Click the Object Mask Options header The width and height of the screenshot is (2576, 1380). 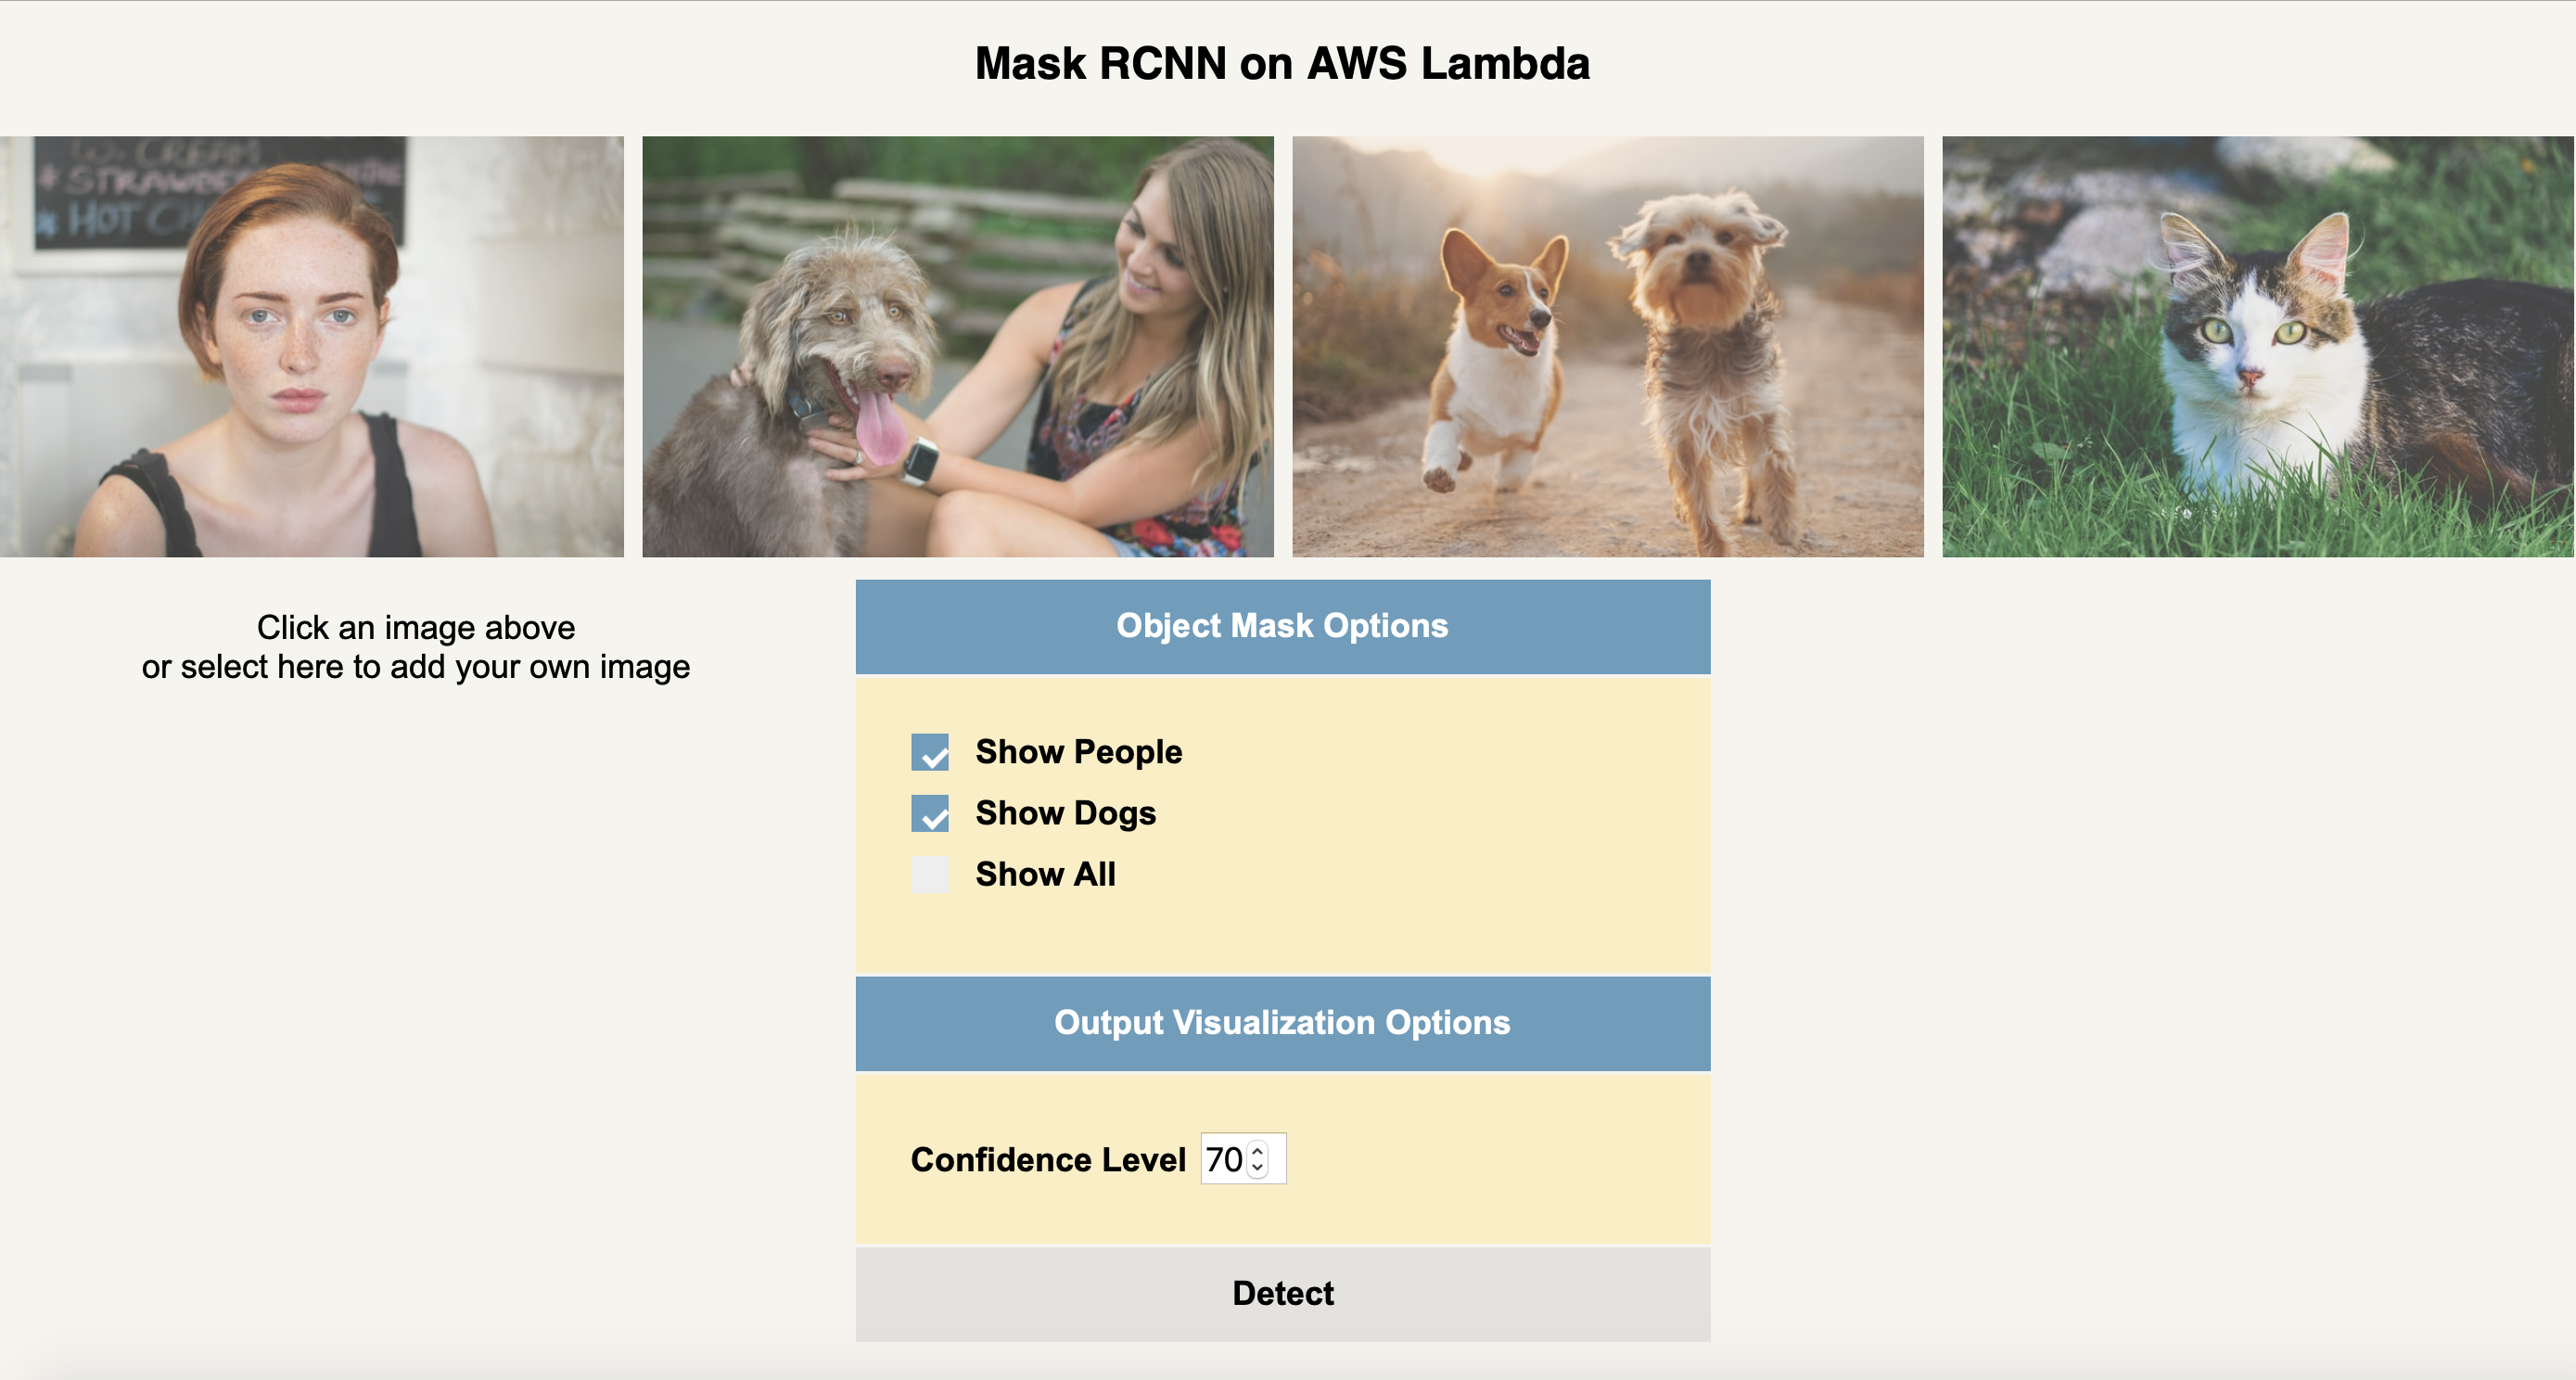click(1283, 626)
